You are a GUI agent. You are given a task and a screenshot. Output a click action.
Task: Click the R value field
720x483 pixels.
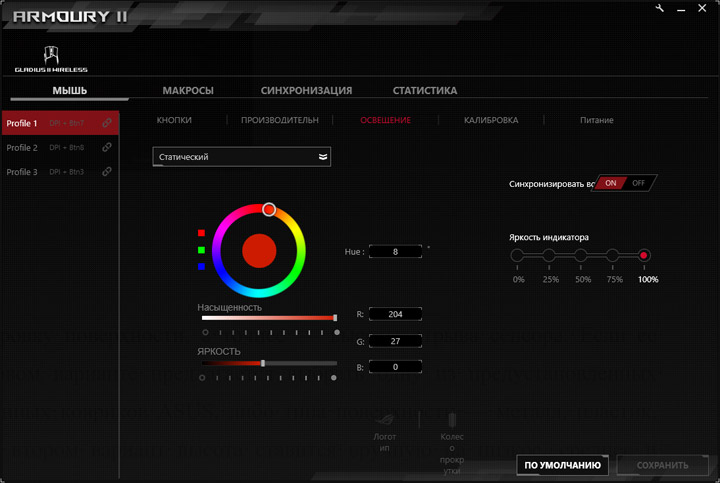click(395, 314)
